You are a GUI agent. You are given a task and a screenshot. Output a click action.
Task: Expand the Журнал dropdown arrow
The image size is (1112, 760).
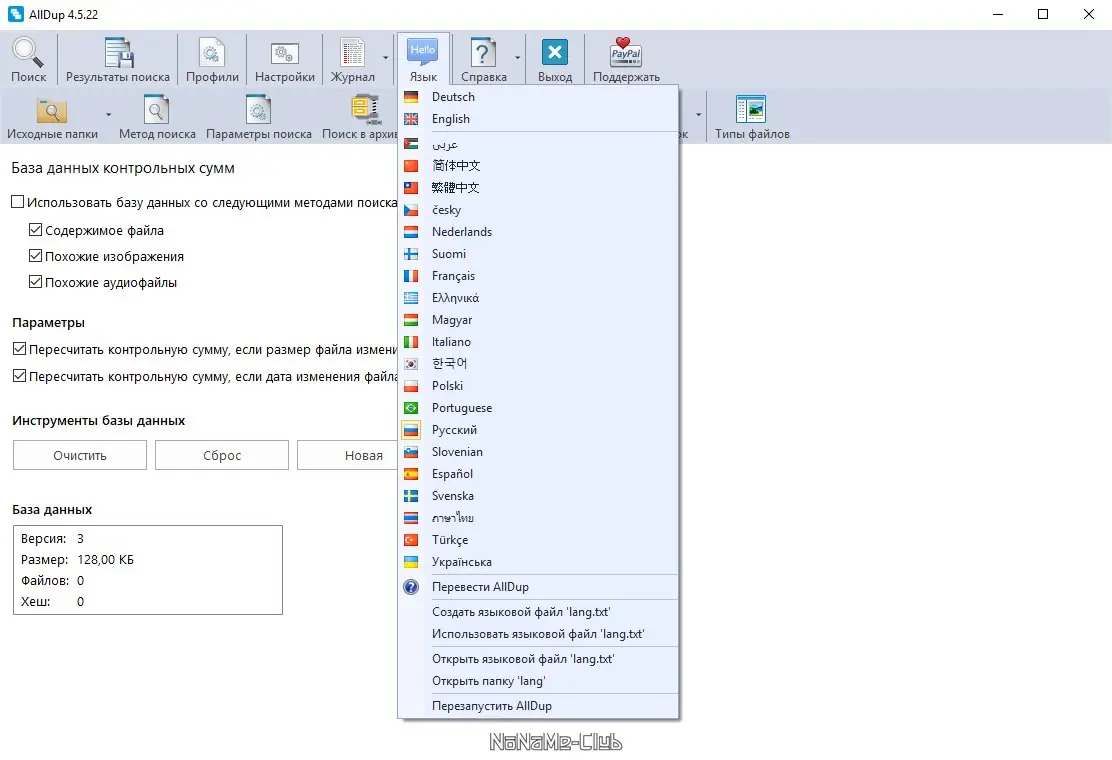(386, 58)
